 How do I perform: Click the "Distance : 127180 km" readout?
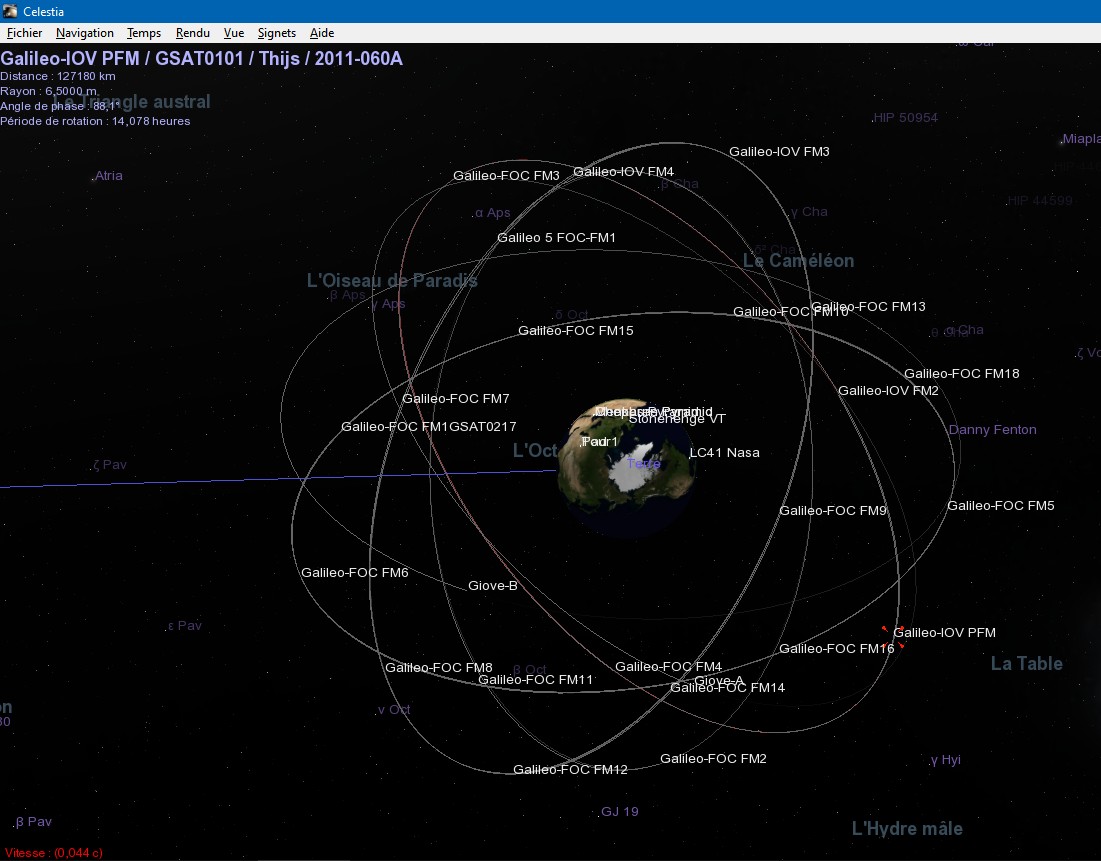[58, 77]
